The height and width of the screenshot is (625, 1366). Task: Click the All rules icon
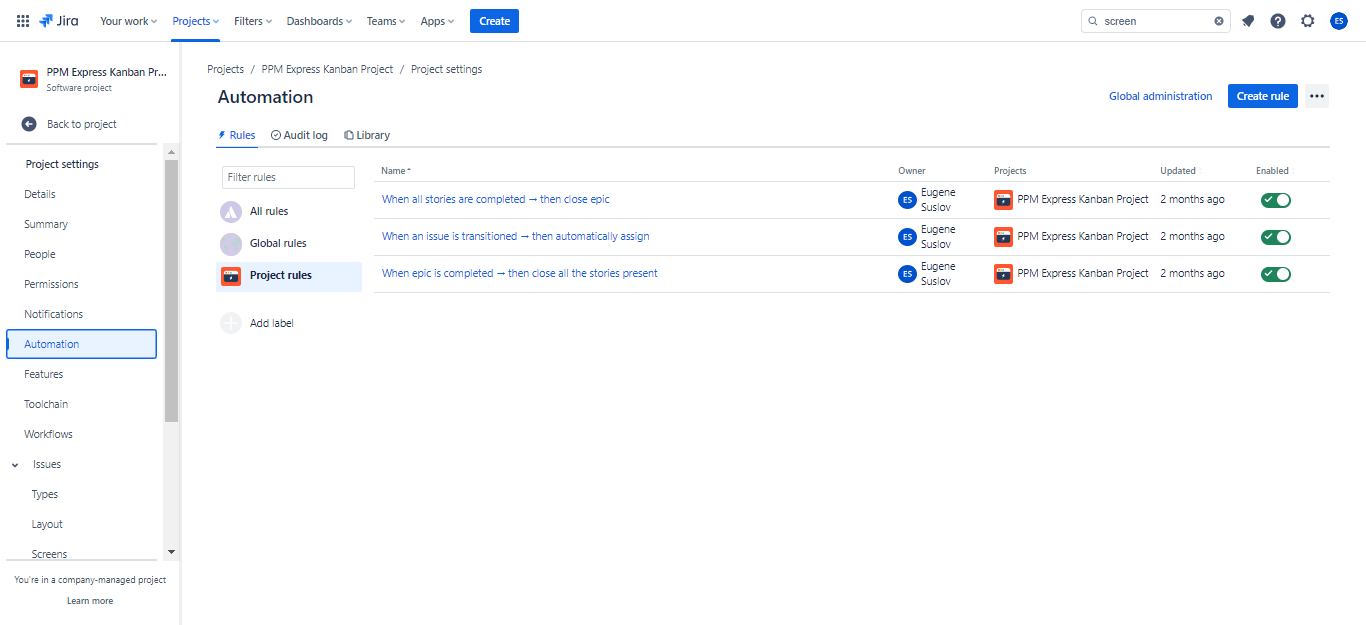click(x=231, y=212)
